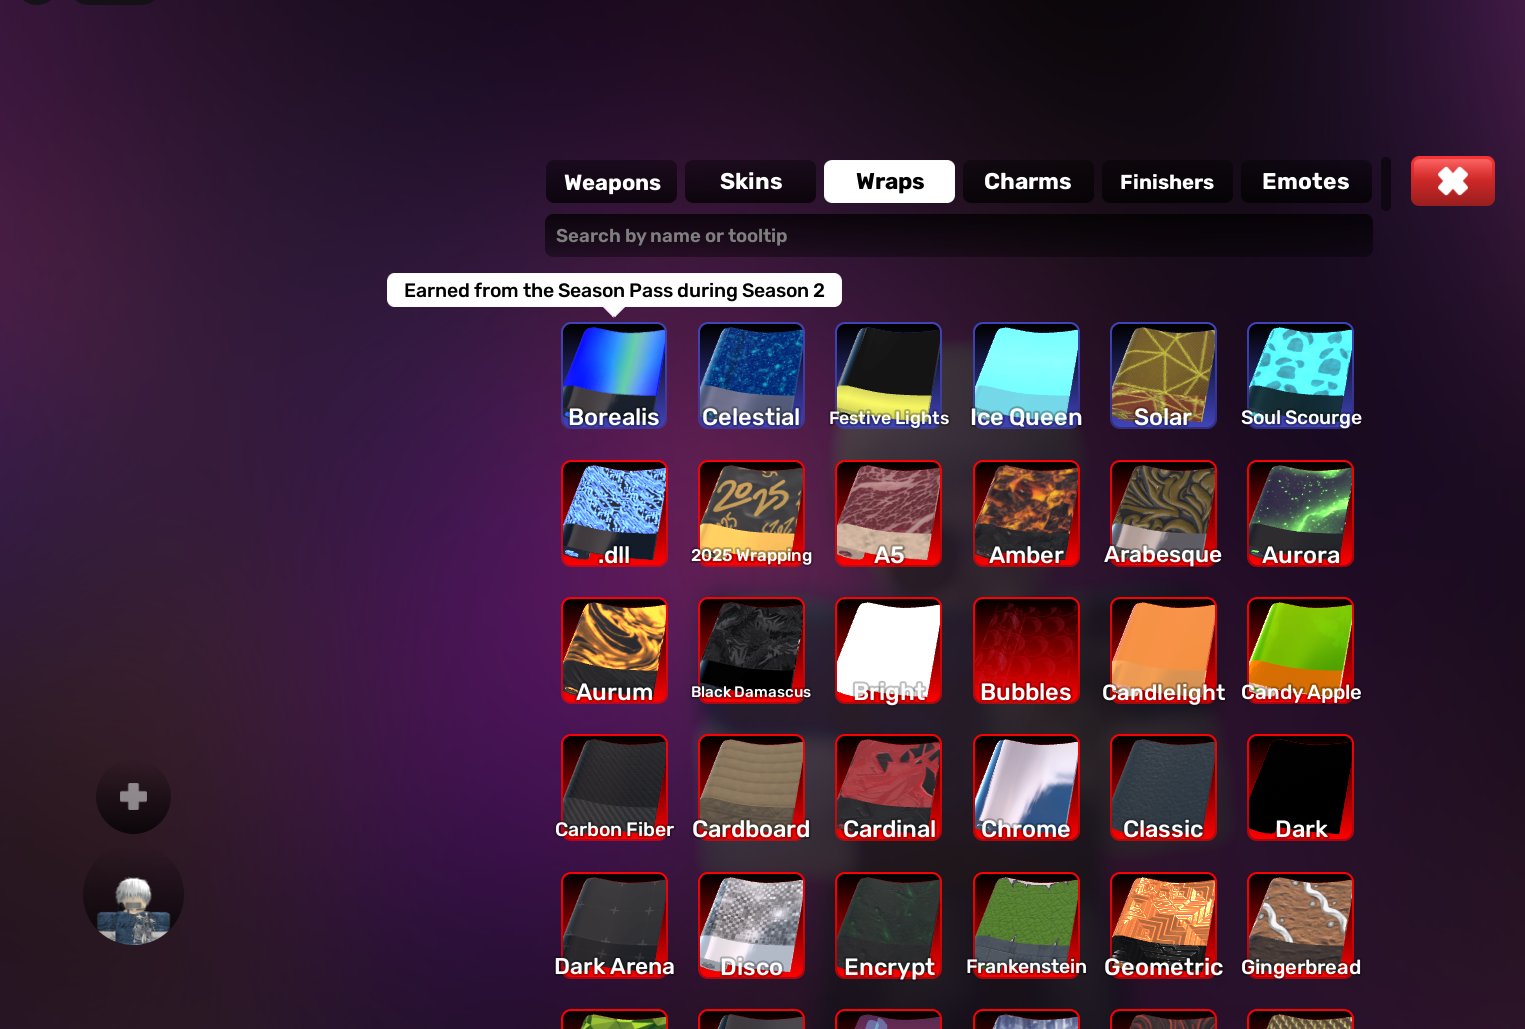1525x1029 pixels.
Task: Choose the Candlelight wrap
Action: pos(1163,650)
